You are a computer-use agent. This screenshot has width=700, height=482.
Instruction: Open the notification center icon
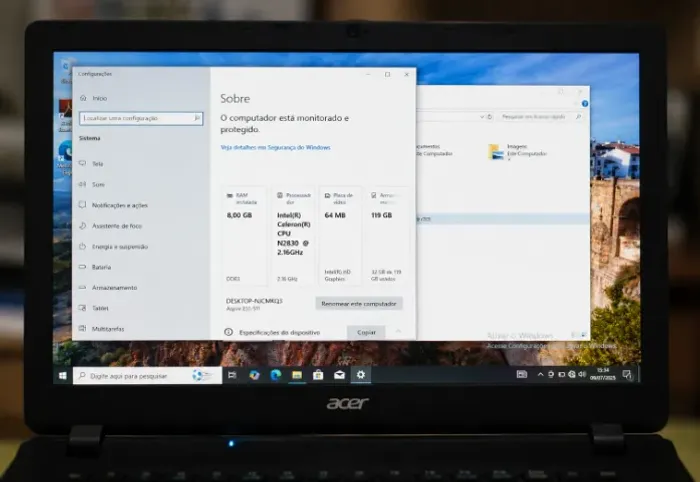pyautogui.click(x=627, y=375)
